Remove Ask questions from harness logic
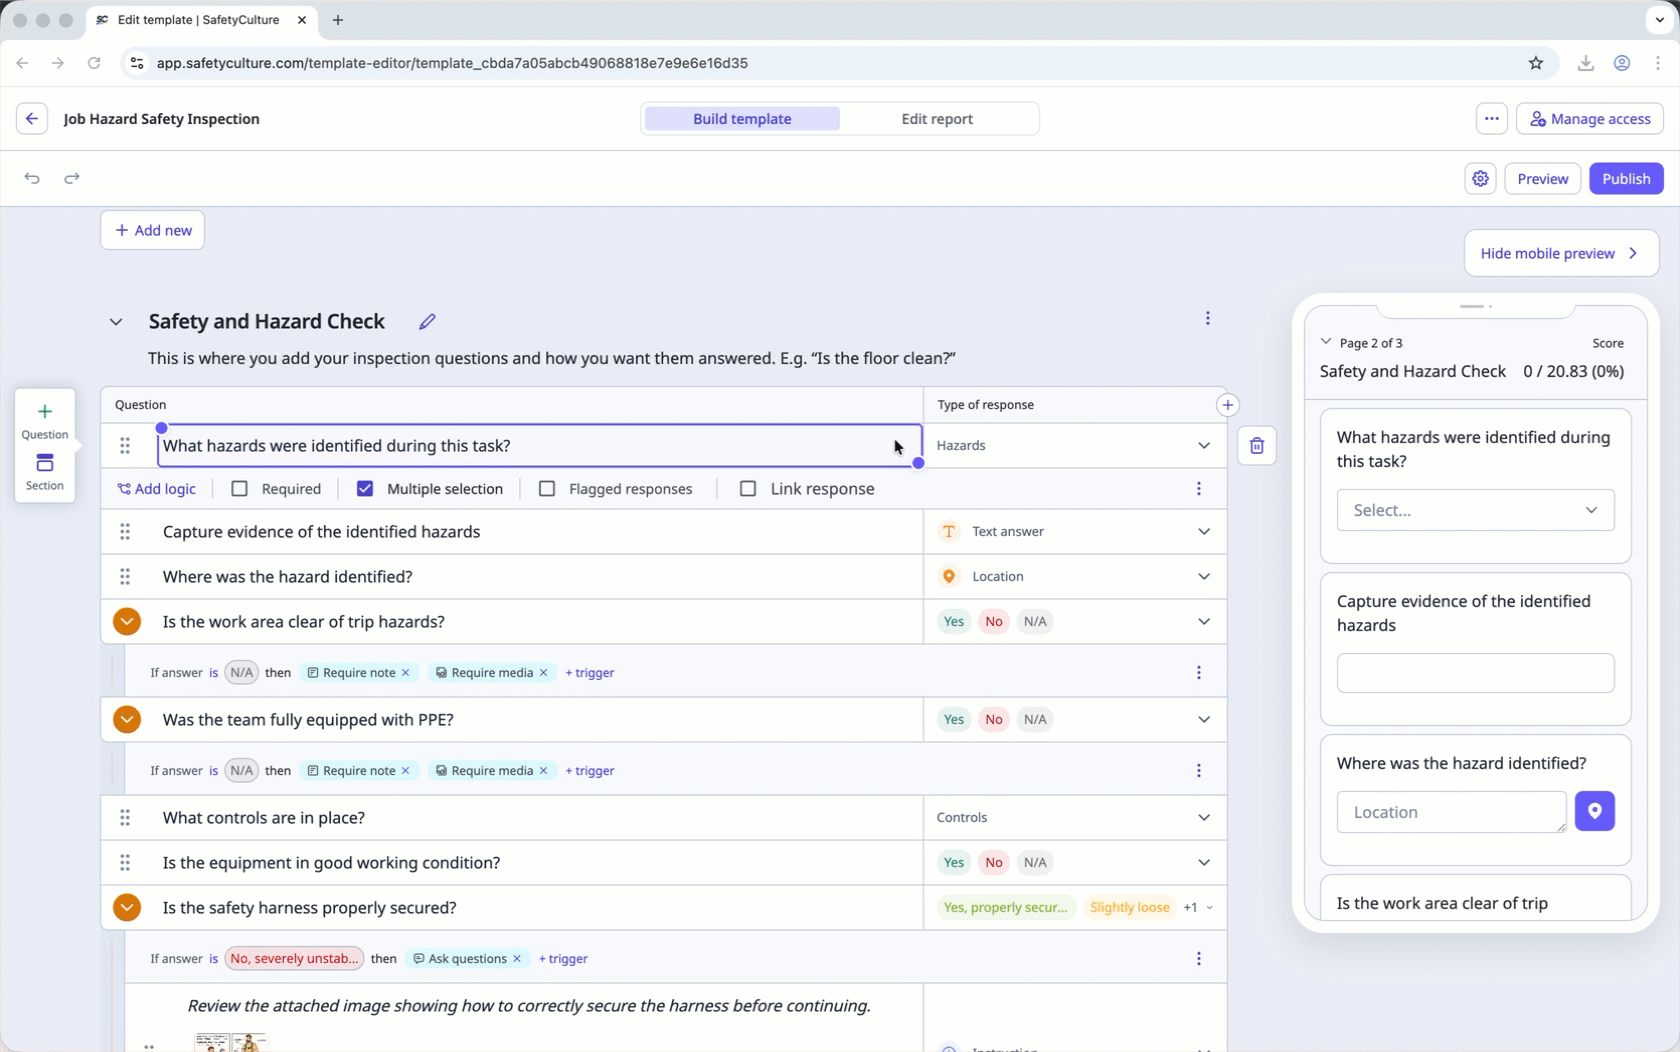Screen dimensions: 1680x1052 (517, 959)
